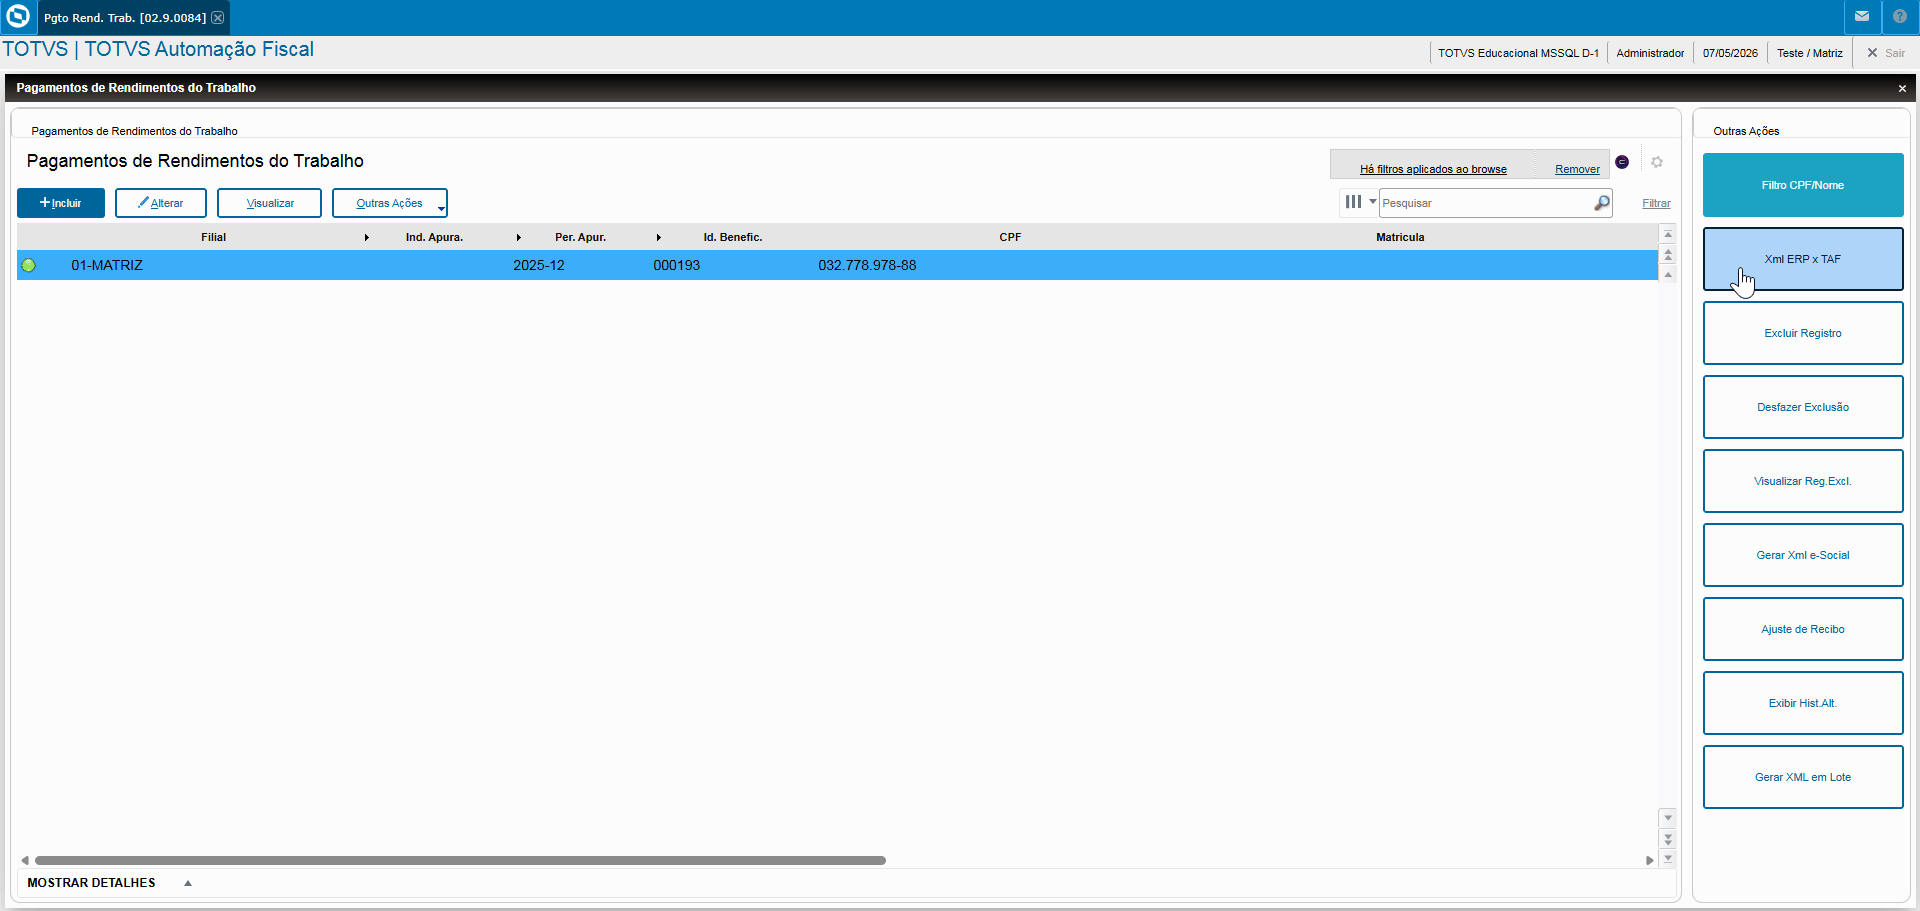This screenshot has height=911, width=1920.
Task: Sort by the Id. Benefic. column header
Action: [x=733, y=238]
